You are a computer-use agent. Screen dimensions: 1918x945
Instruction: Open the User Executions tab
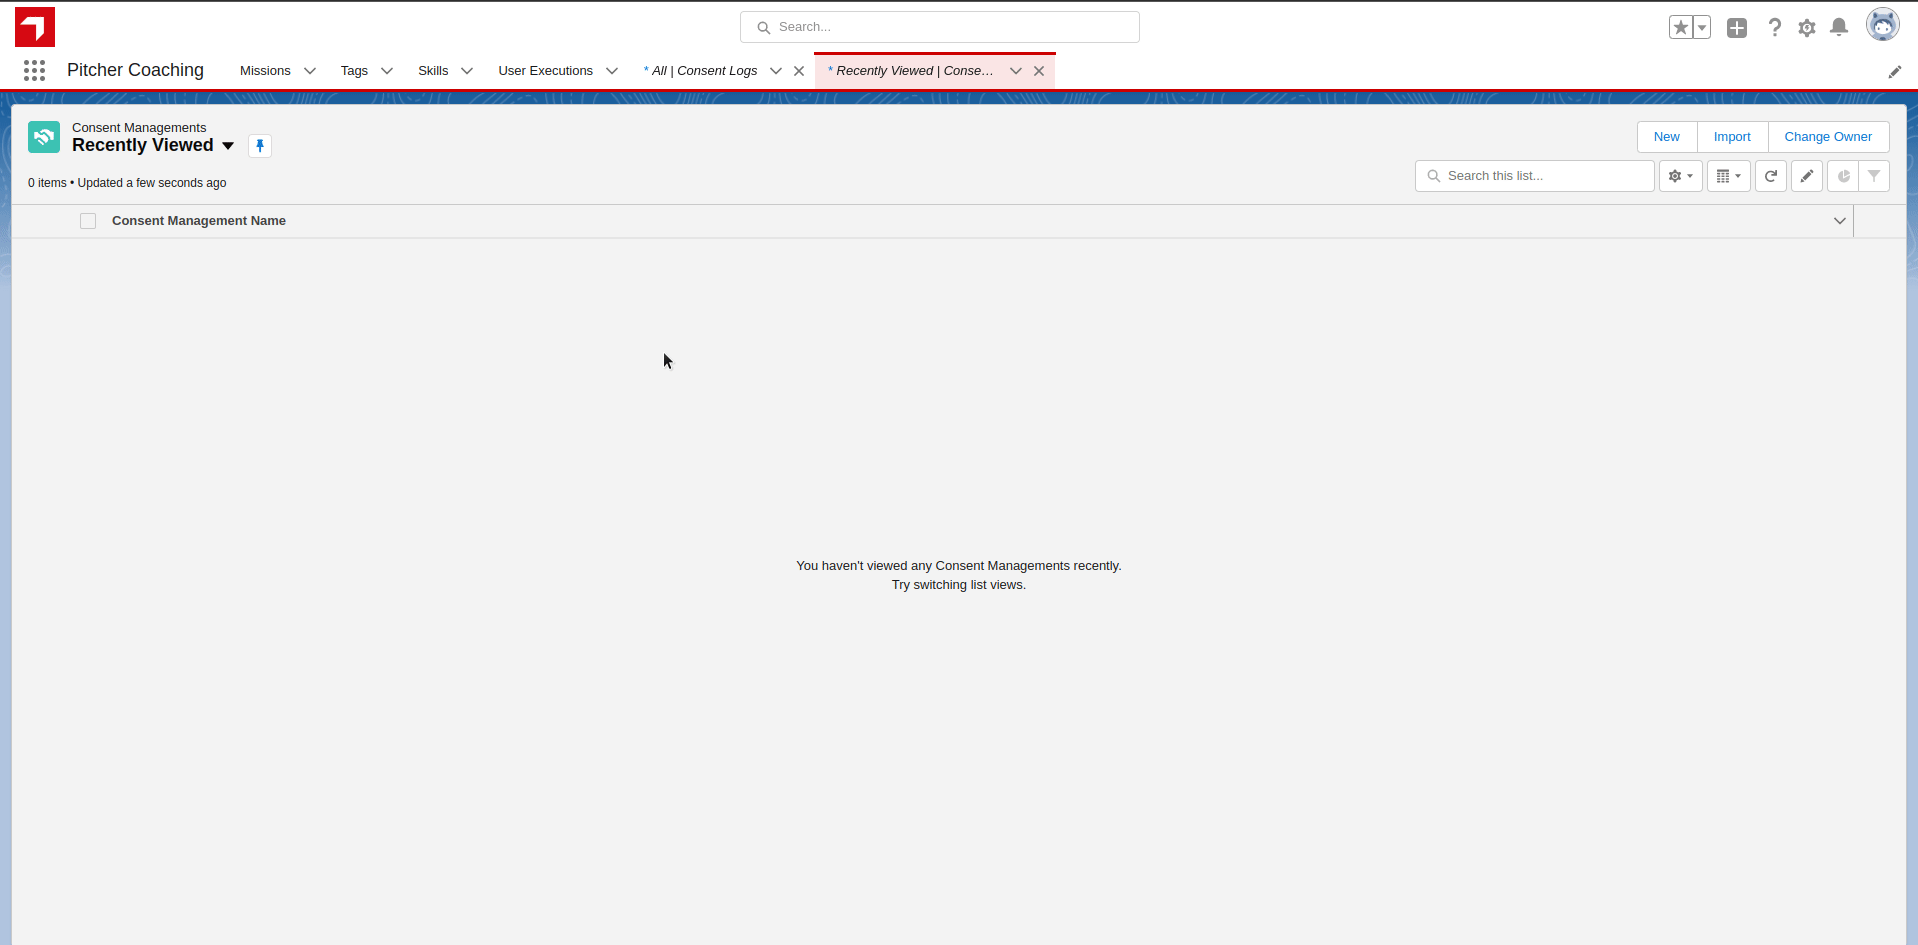click(x=545, y=71)
